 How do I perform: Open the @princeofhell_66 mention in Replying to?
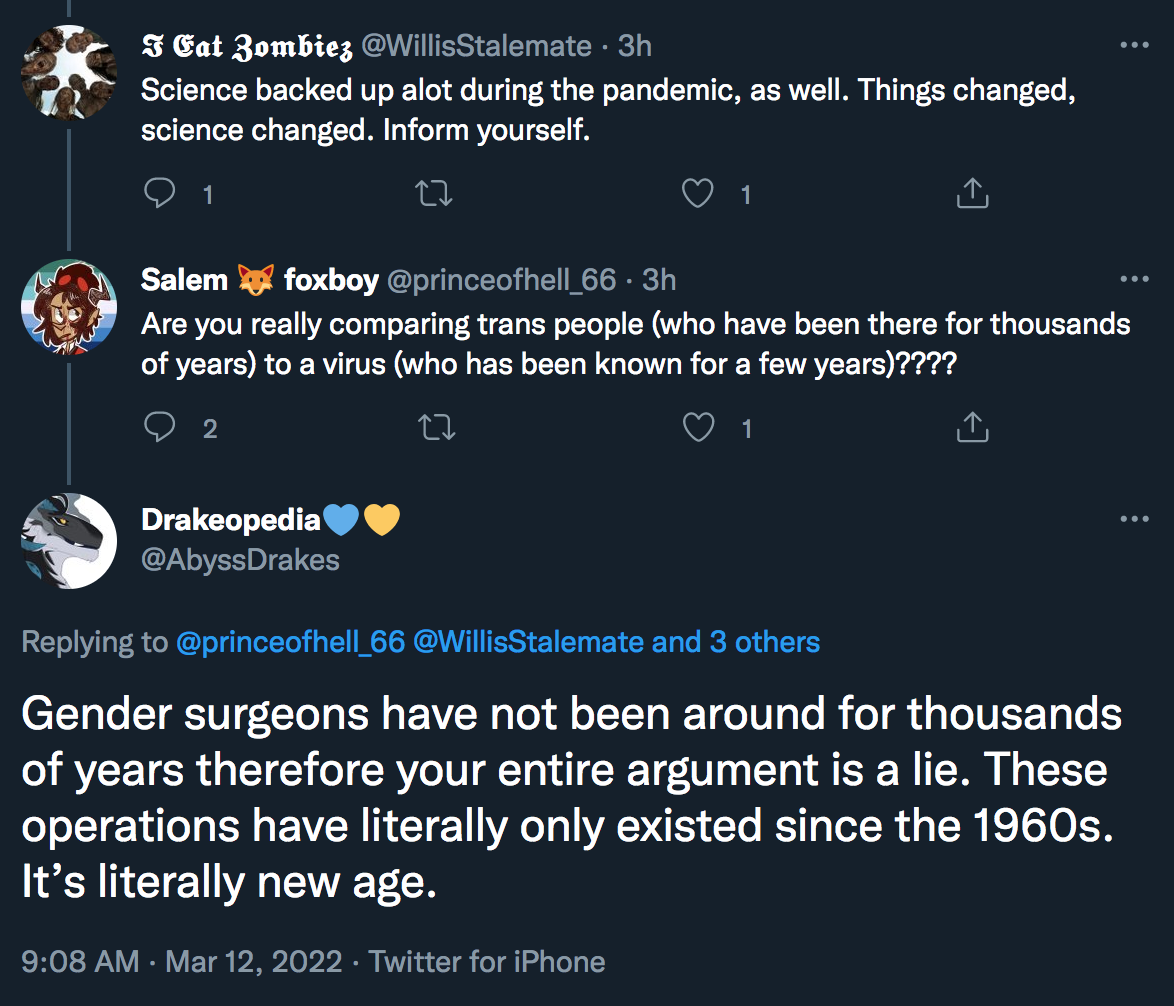(291, 642)
